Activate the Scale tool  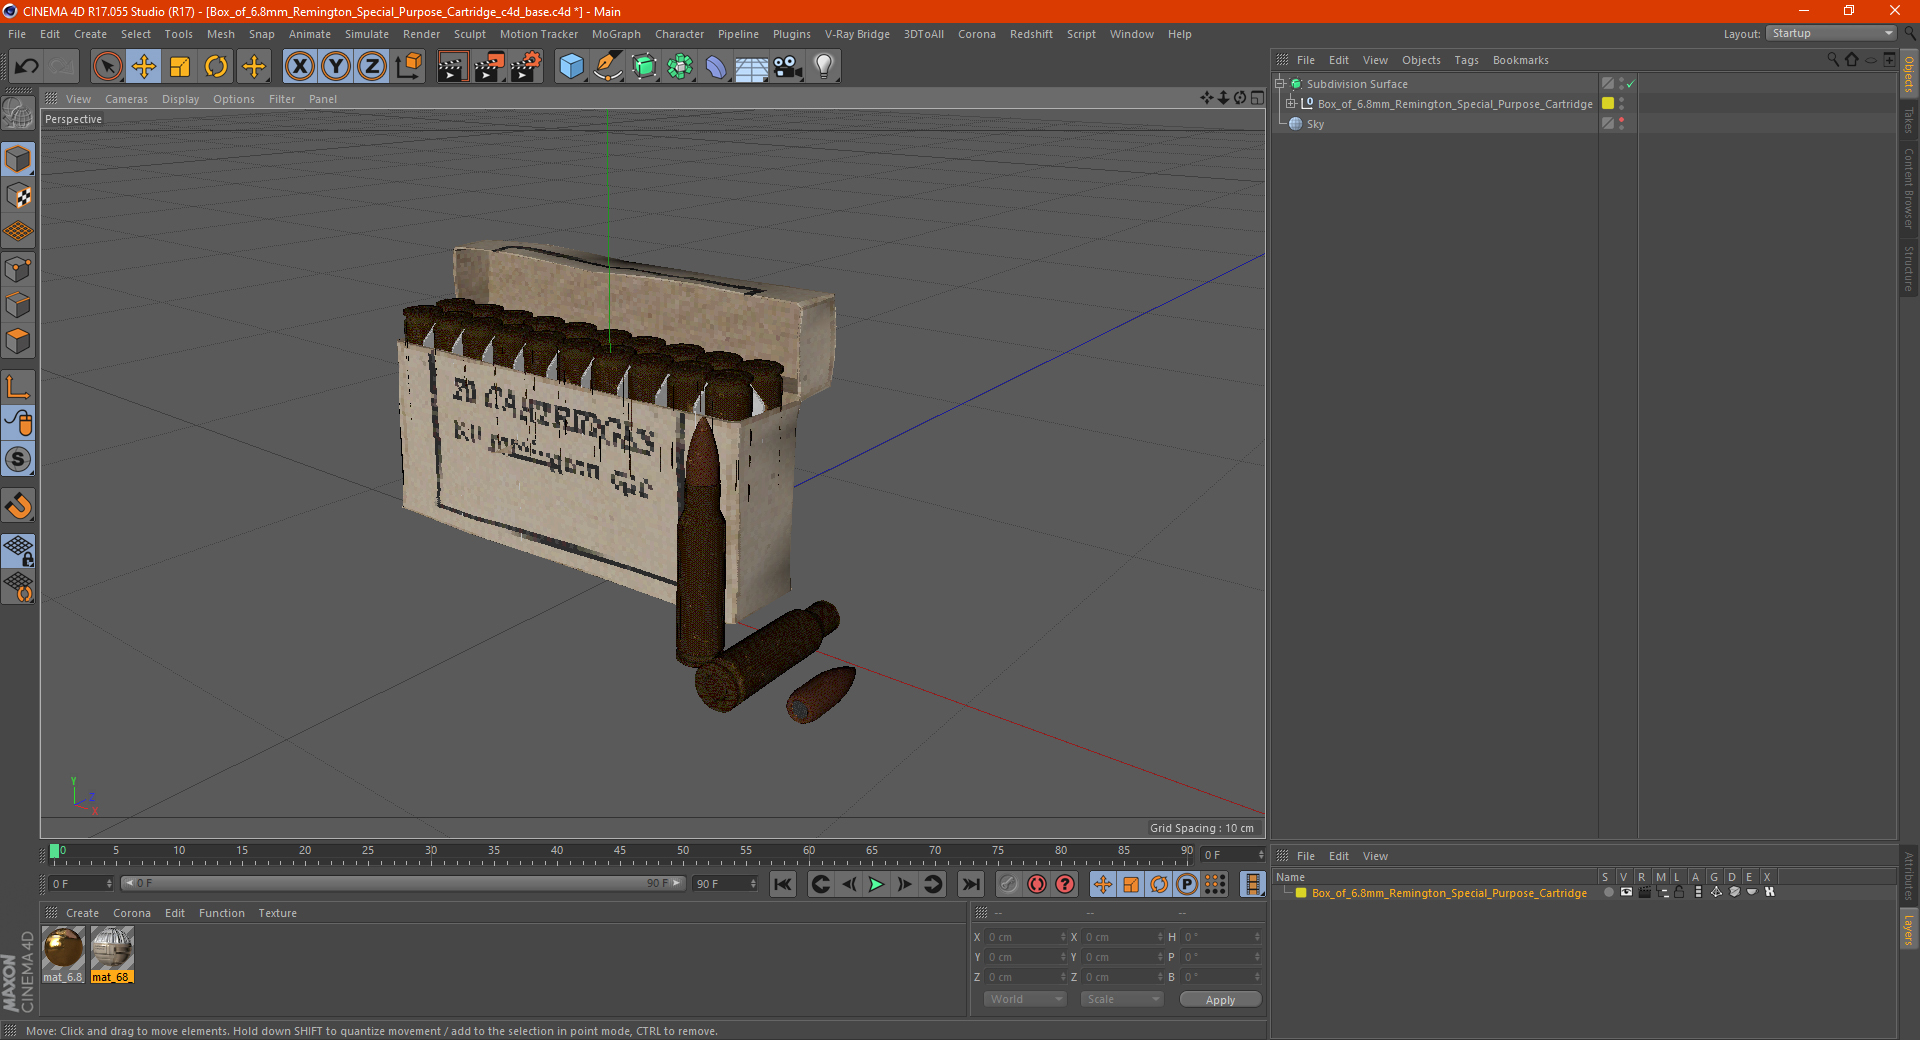[180, 67]
